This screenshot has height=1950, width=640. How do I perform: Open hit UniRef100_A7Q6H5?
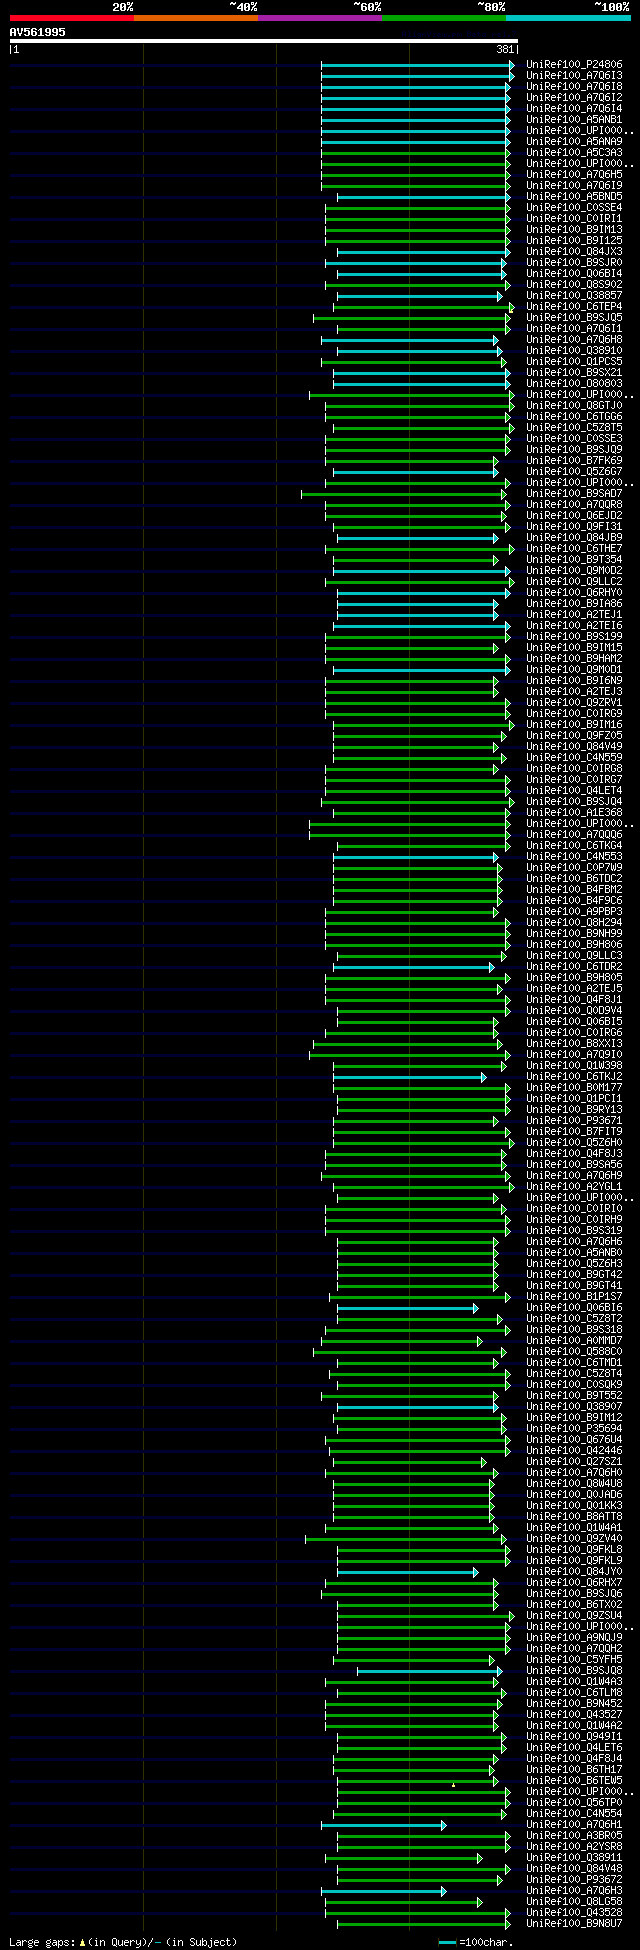tap(574, 174)
